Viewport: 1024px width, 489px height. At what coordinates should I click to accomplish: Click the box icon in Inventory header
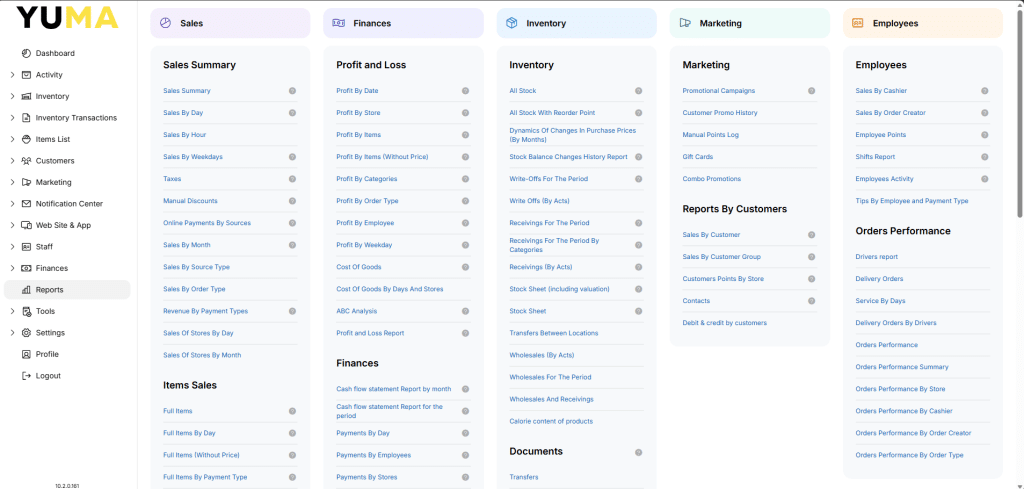click(x=511, y=23)
